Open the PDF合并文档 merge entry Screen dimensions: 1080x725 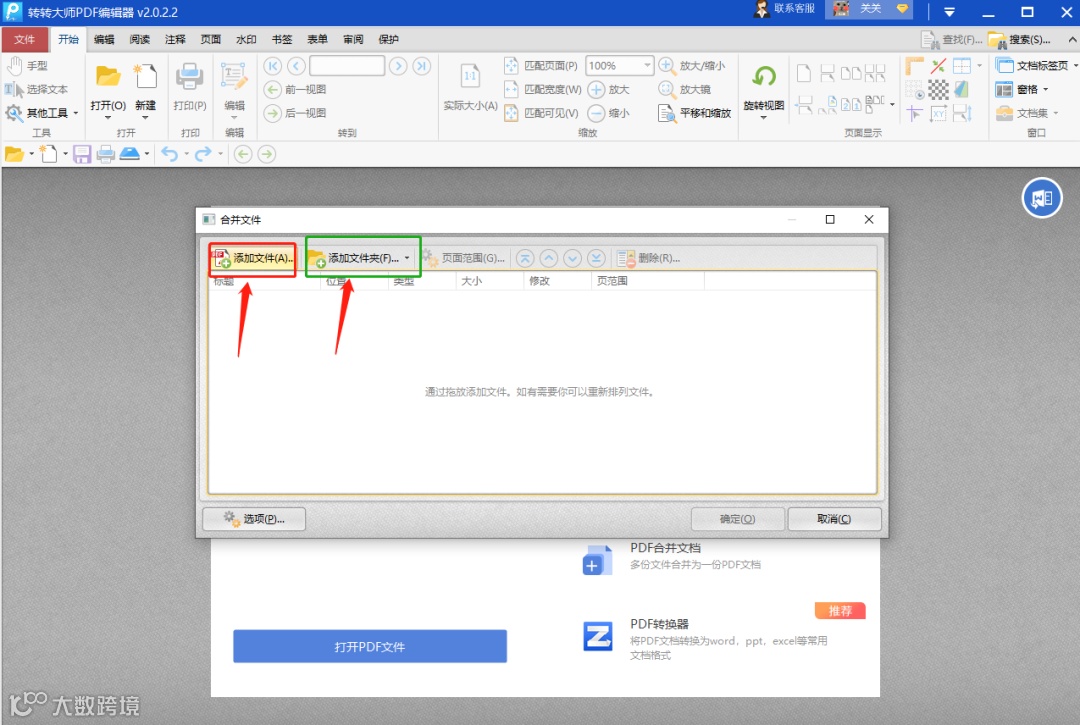pyautogui.click(x=672, y=557)
